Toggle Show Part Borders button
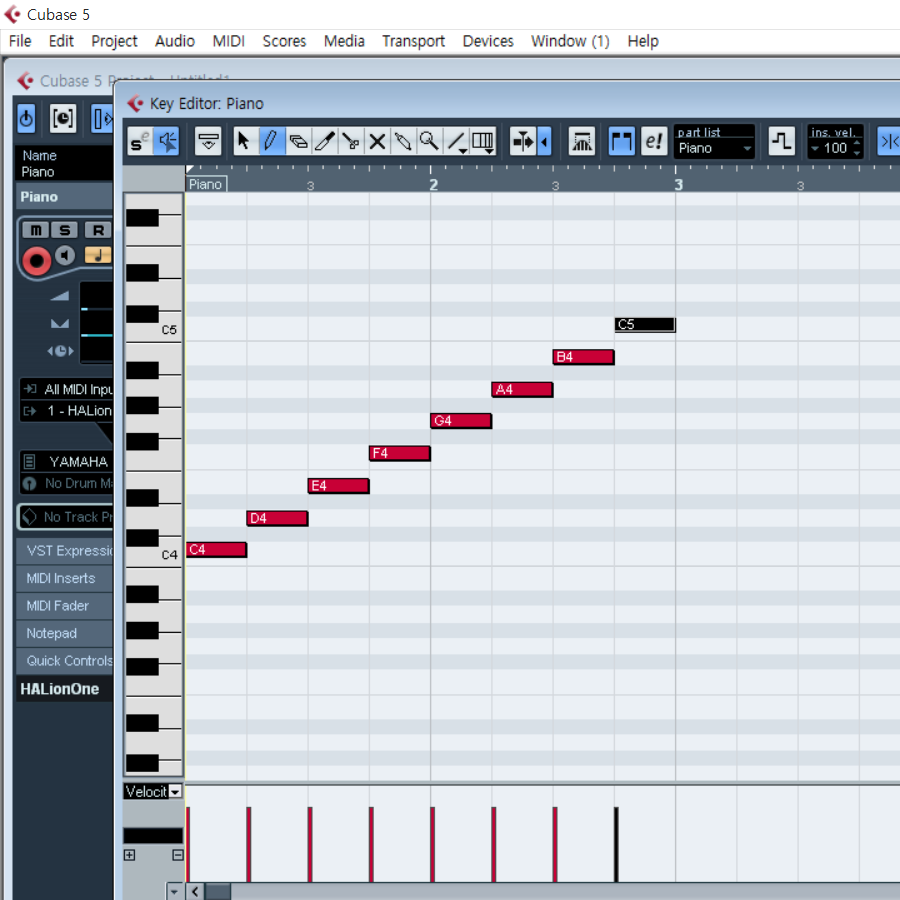Screen dimensions: 900x900 coord(622,141)
